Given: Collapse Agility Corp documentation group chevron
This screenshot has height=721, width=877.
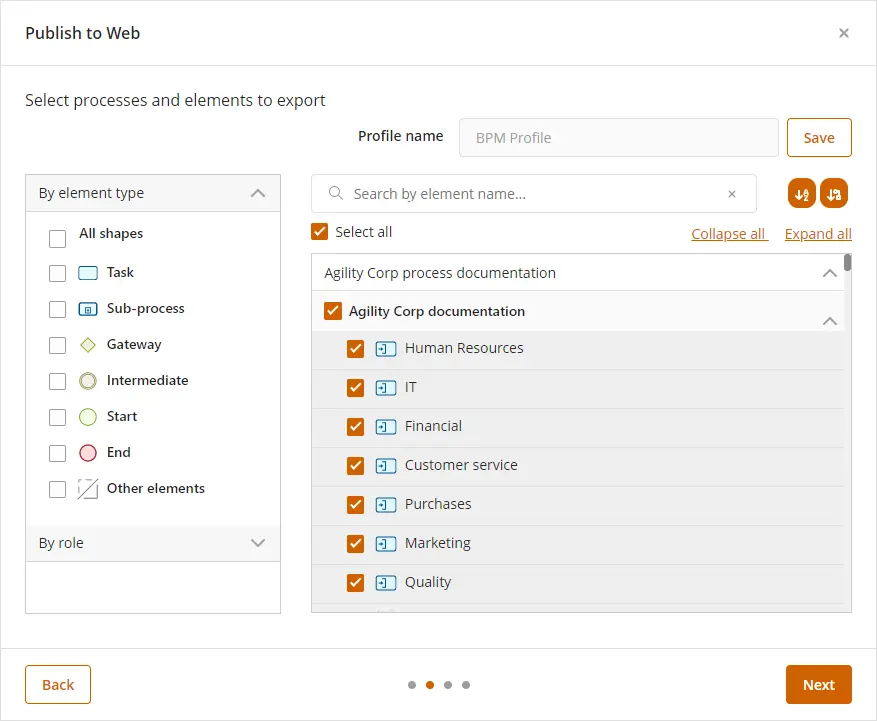Looking at the screenshot, I should click(830, 321).
